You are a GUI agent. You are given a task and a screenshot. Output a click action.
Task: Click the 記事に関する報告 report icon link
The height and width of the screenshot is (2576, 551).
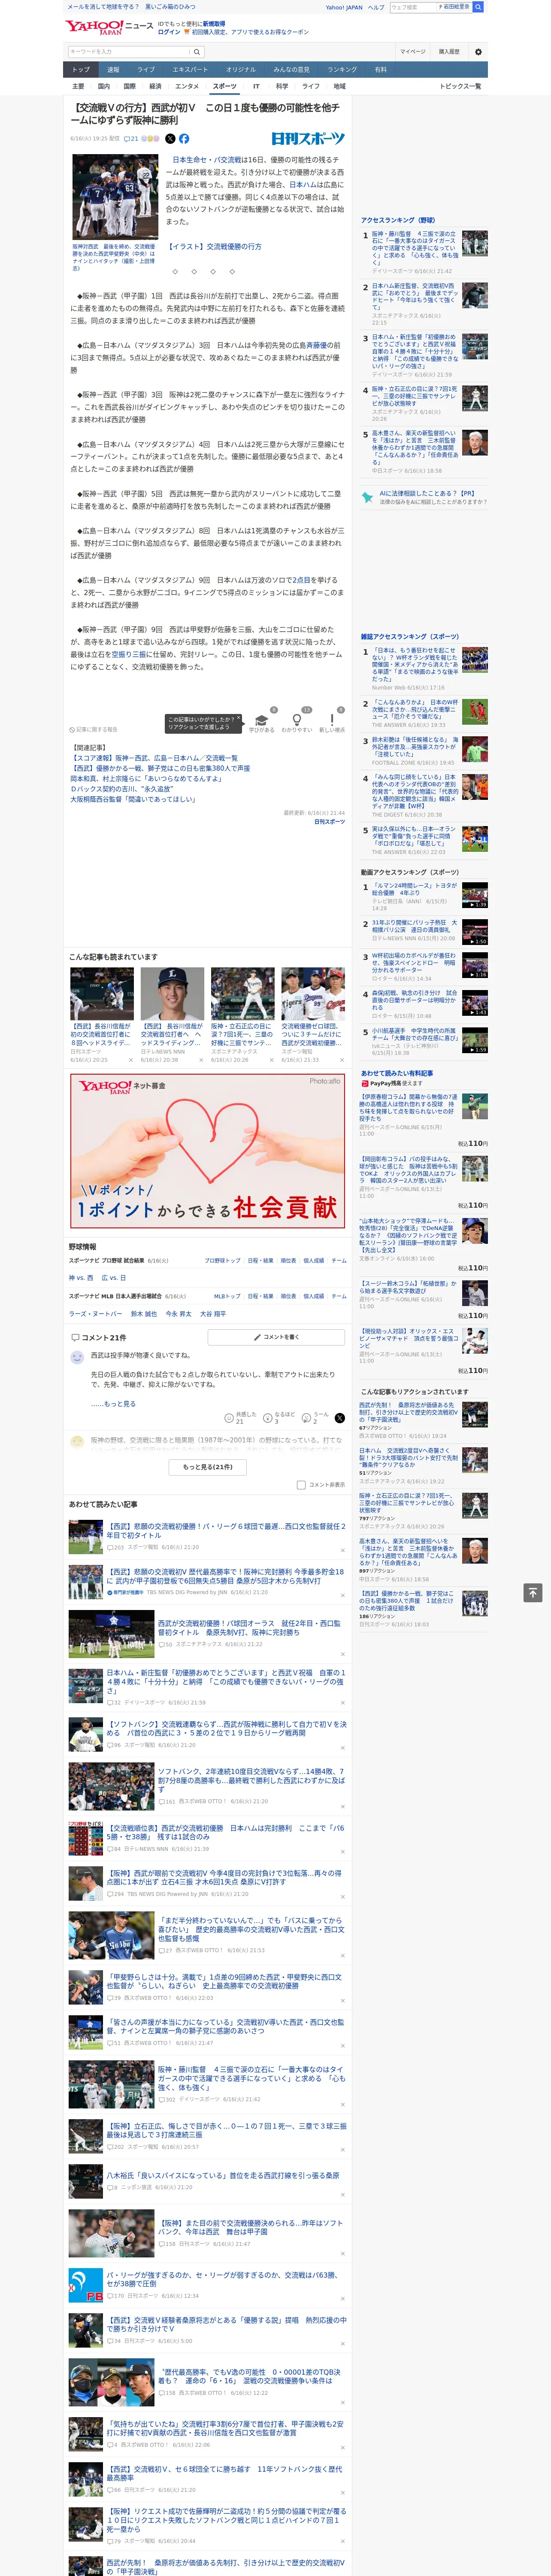(93, 729)
